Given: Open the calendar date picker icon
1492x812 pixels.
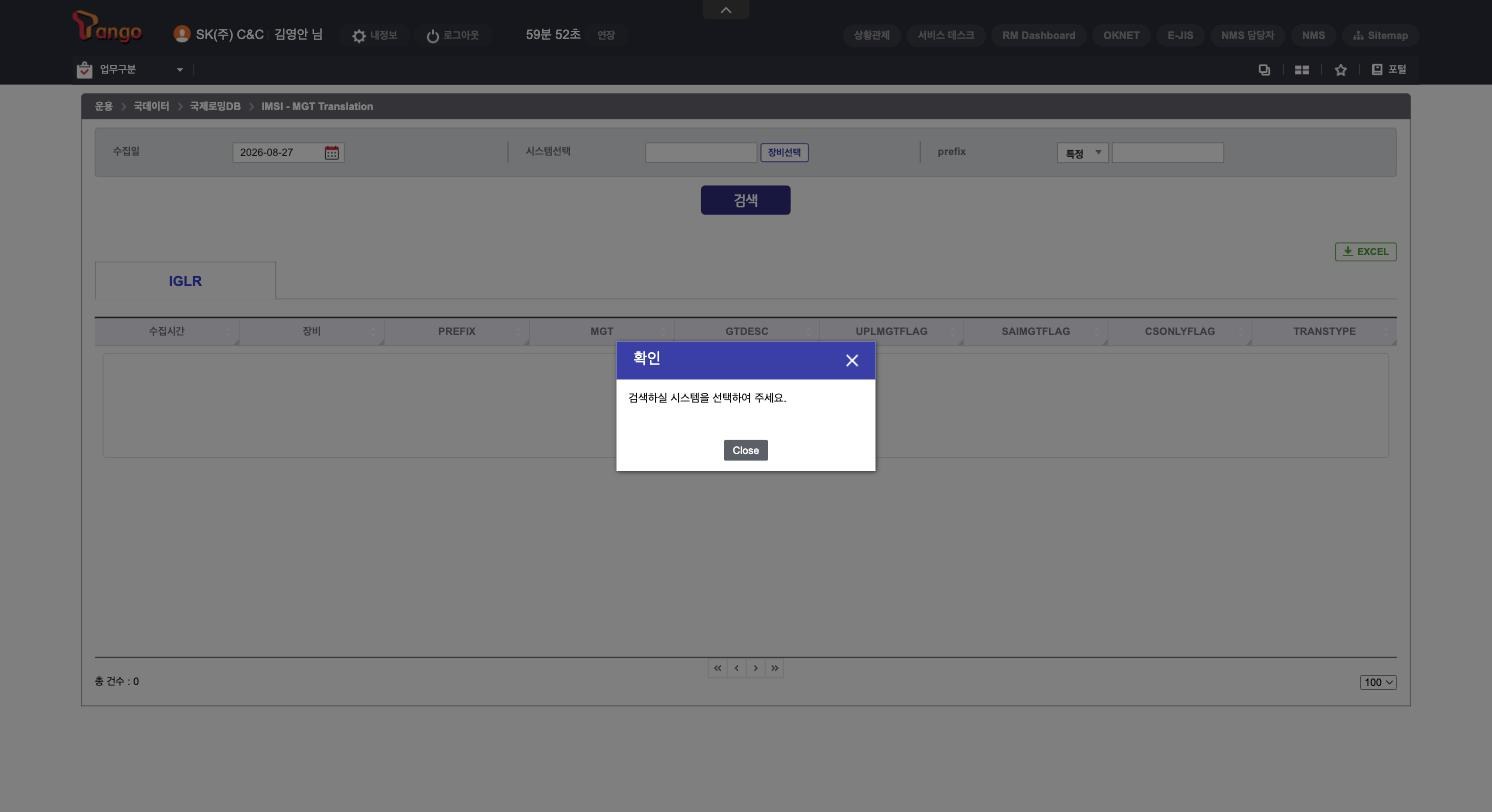Looking at the screenshot, I should click(332, 153).
